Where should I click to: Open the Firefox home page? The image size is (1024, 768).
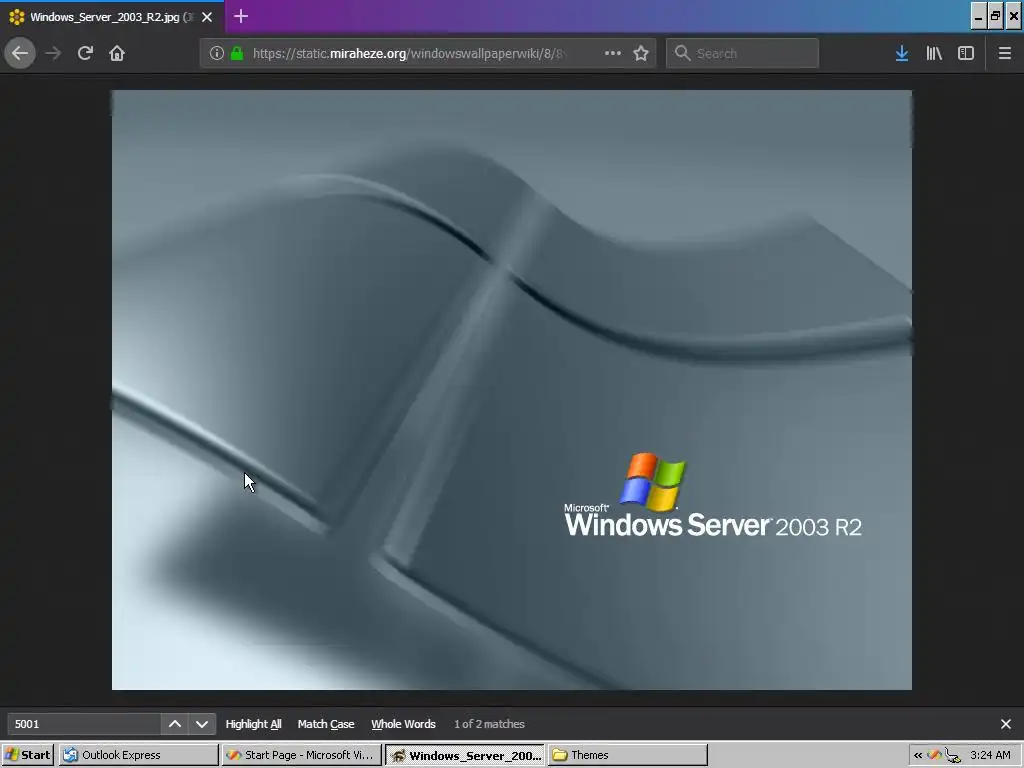[117, 53]
